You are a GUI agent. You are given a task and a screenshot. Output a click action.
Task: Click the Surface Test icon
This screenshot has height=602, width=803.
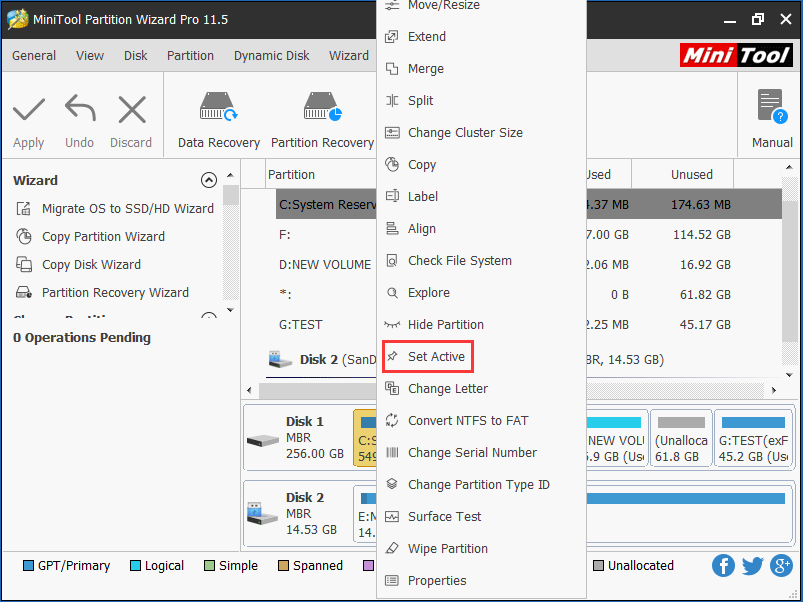click(x=392, y=517)
